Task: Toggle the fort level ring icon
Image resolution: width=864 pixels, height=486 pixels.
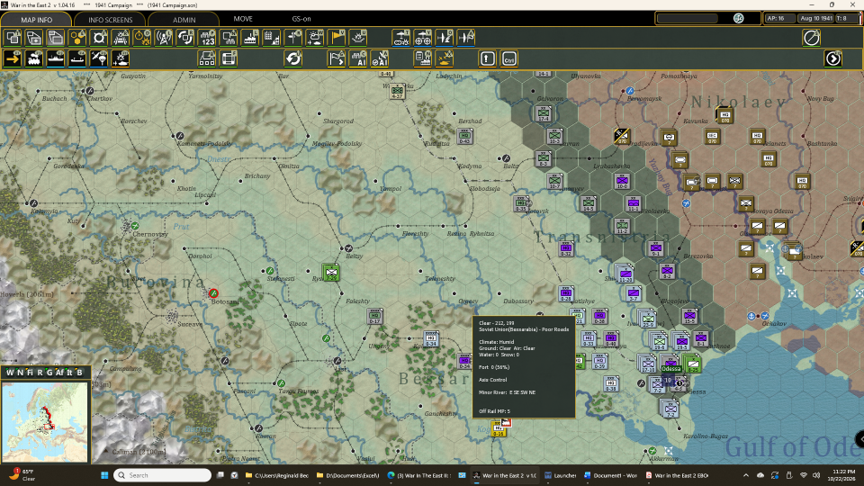Action: coord(99,37)
